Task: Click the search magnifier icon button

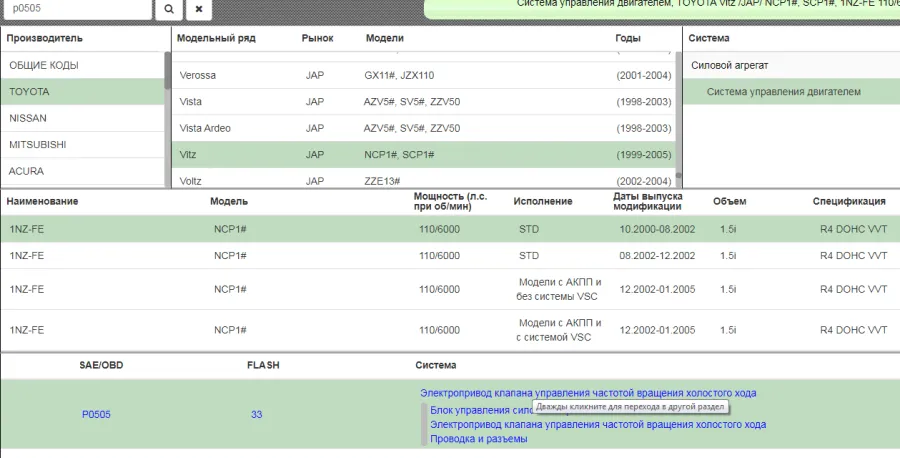Action: coord(169,9)
